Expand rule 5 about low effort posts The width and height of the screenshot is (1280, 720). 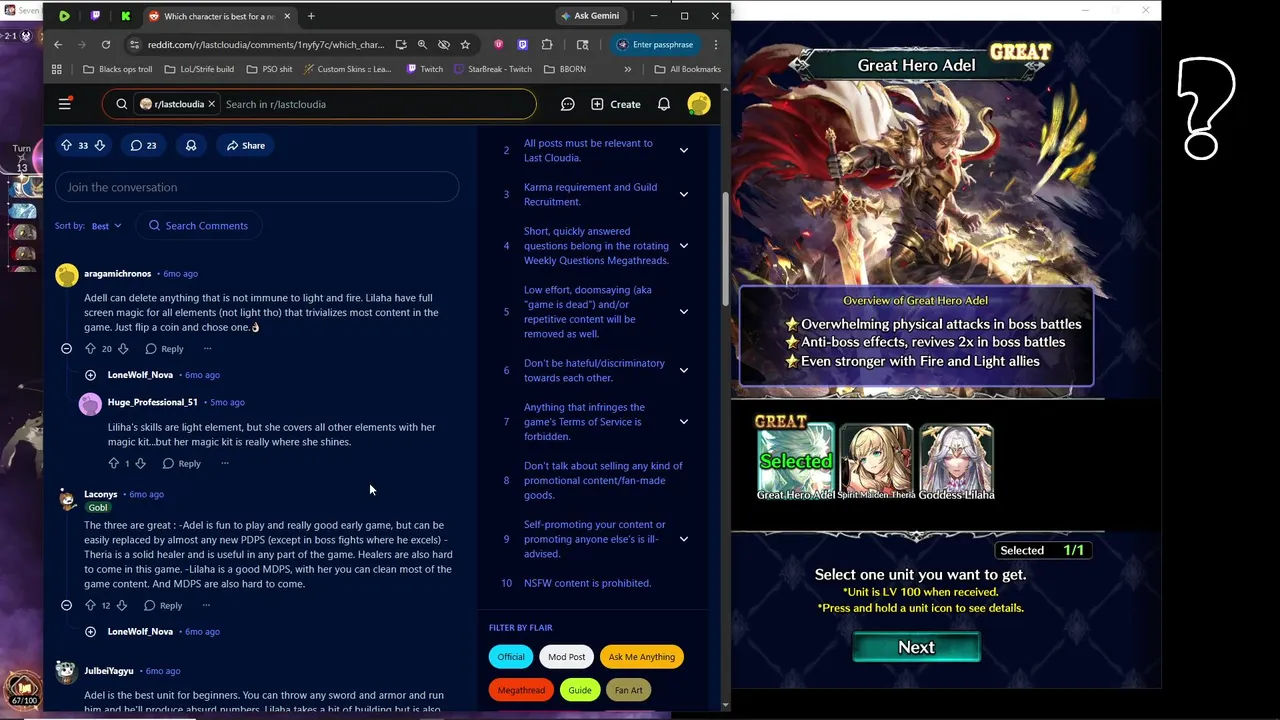coord(684,311)
